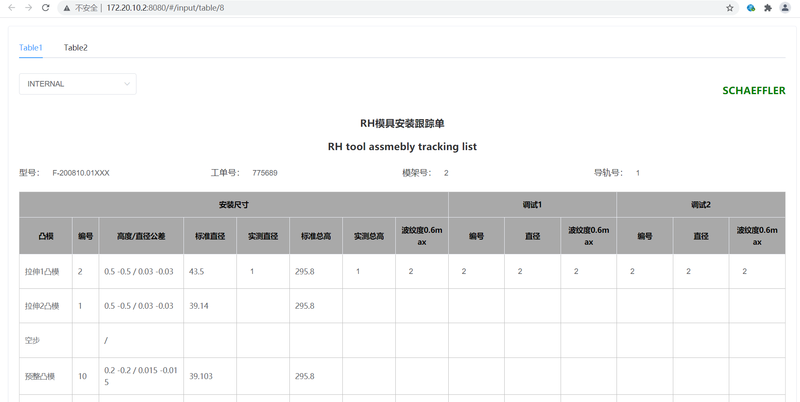This screenshot has height=402, width=800.
Task: Click 实测直径 cell in 拉伸2凸模 row
Action: pyautogui.click(x=263, y=306)
